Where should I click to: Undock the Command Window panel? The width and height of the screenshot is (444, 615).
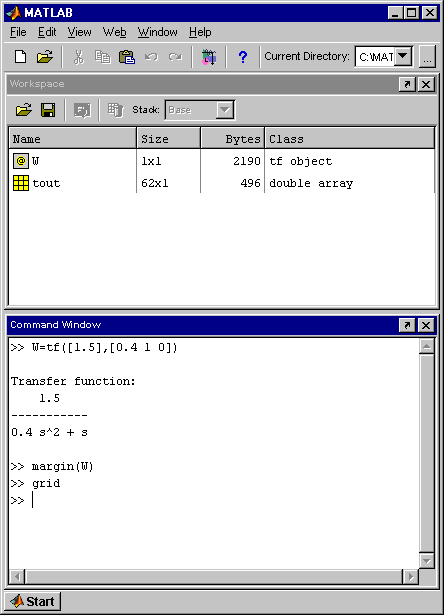(x=407, y=325)
